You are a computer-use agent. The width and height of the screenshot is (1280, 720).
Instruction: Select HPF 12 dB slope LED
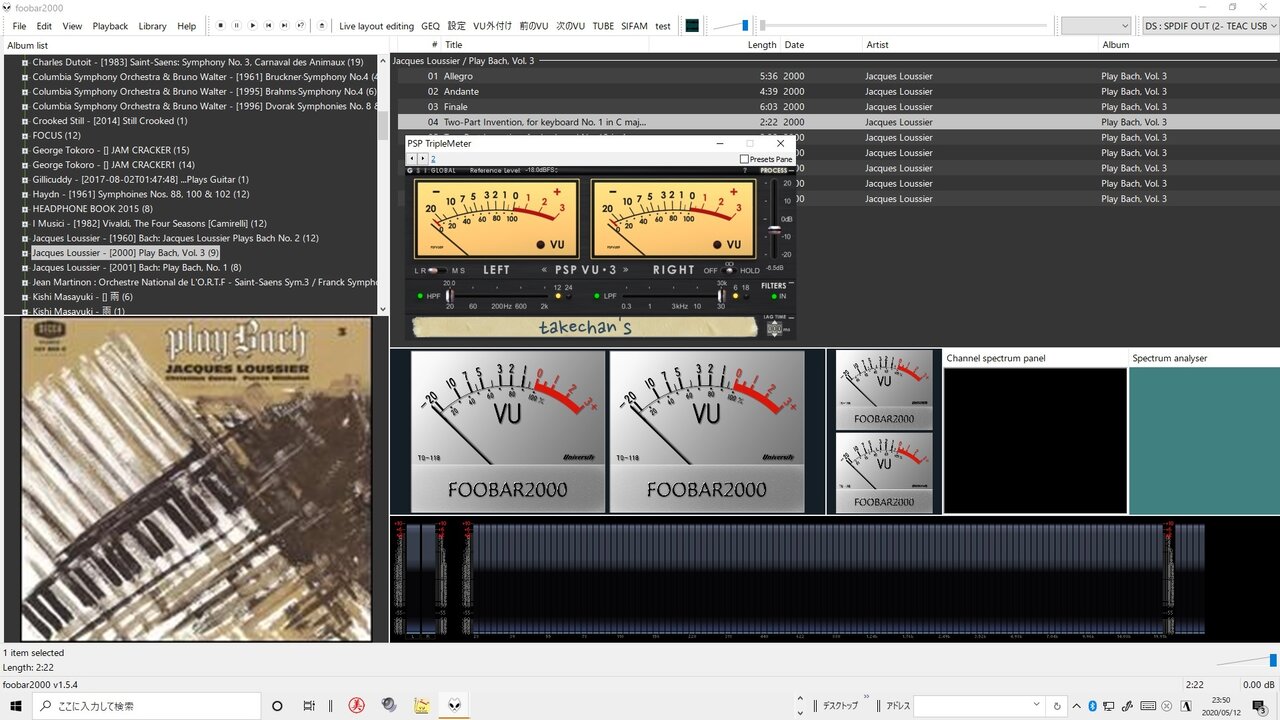[558, 296]
